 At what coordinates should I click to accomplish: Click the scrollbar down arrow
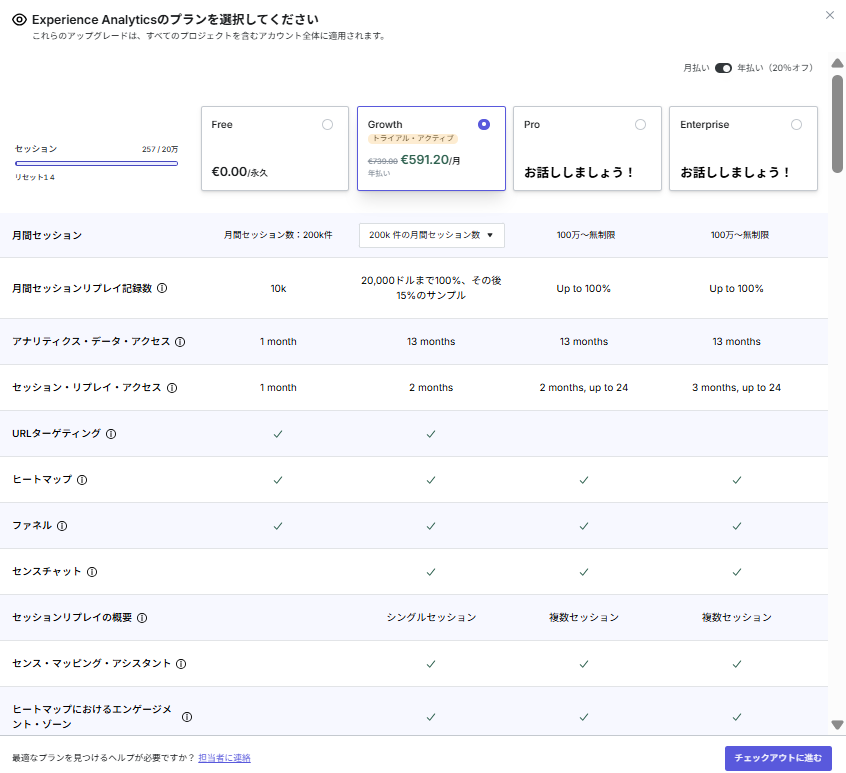click(837, 724)
